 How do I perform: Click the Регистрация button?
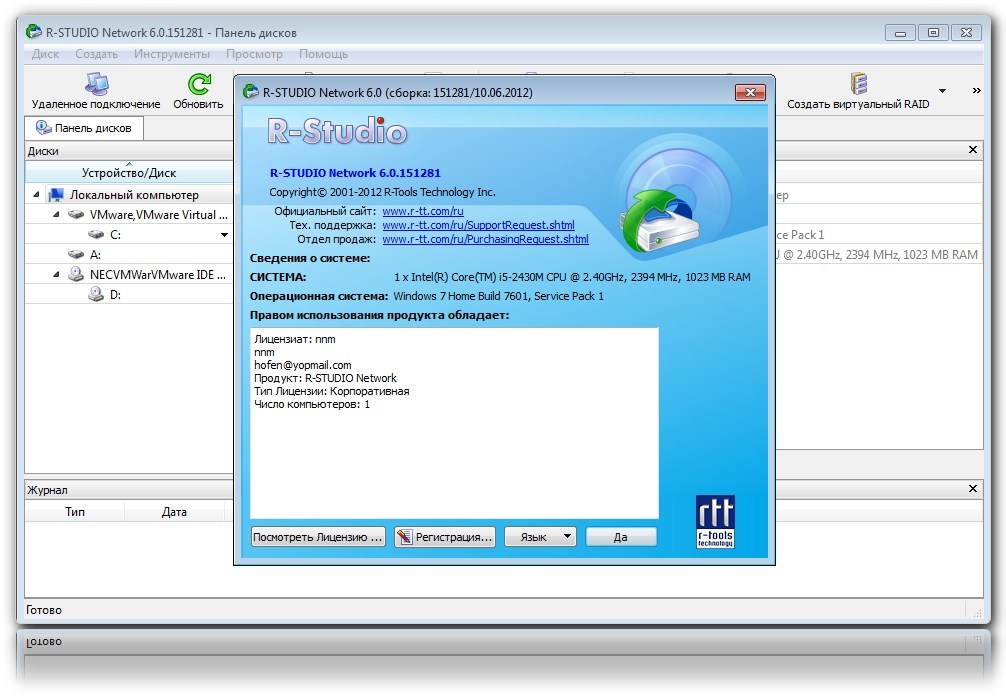[445, 537]
